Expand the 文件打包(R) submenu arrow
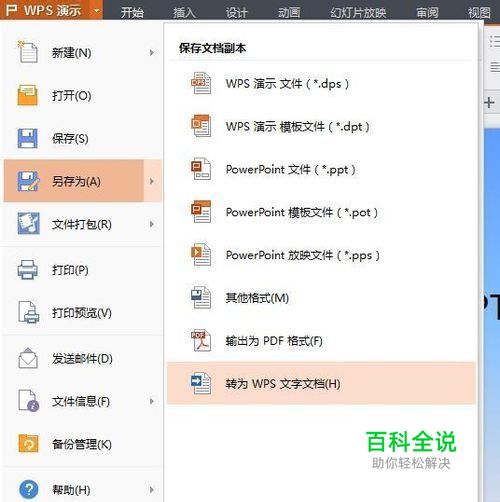Image resolution: width=500 pixels, height=502 pixels. coord(152,224)
